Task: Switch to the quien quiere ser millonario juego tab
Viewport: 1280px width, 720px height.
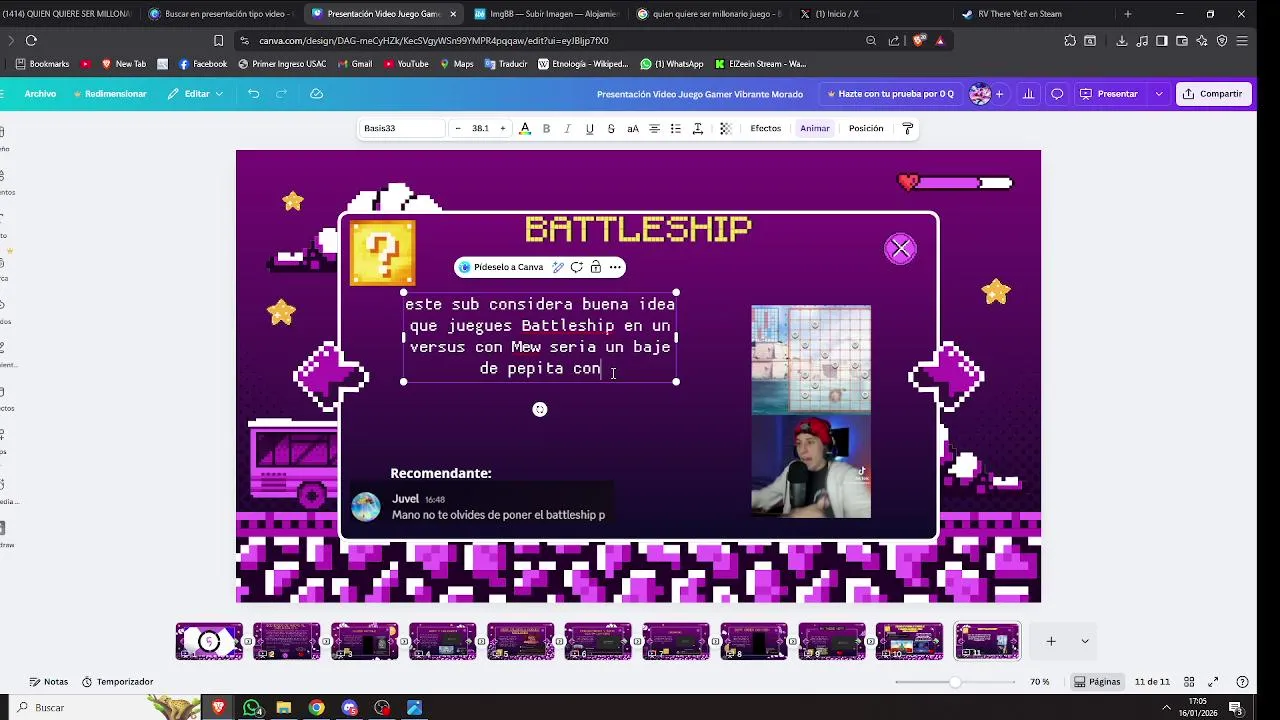Action: 710,14
